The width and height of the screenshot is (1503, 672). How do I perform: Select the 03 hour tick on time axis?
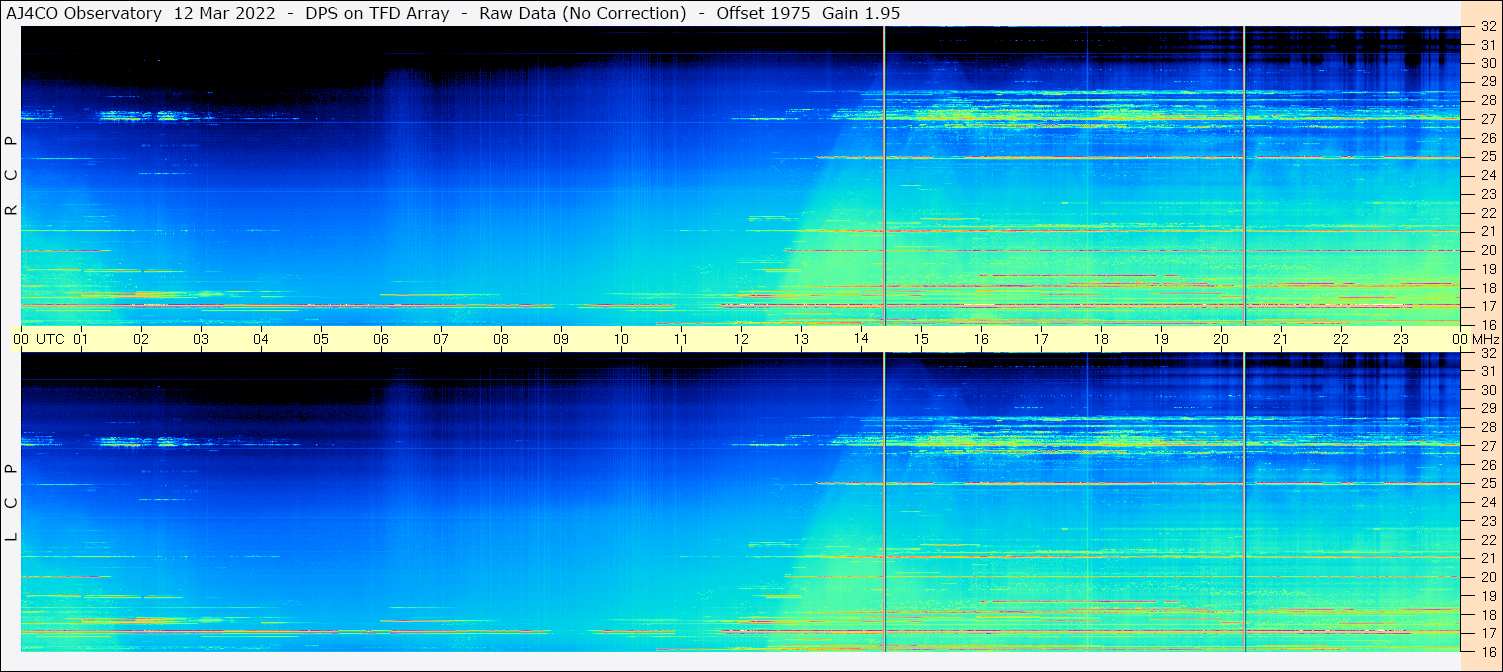201,339
